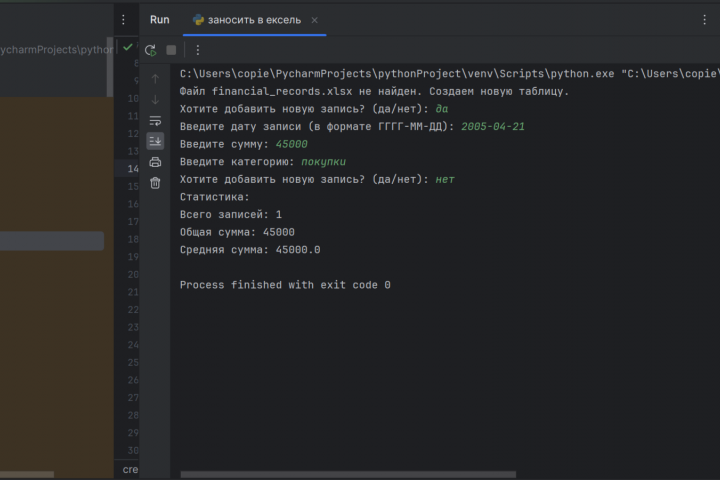Click the Python icon on the run tab

click(198, 20)
